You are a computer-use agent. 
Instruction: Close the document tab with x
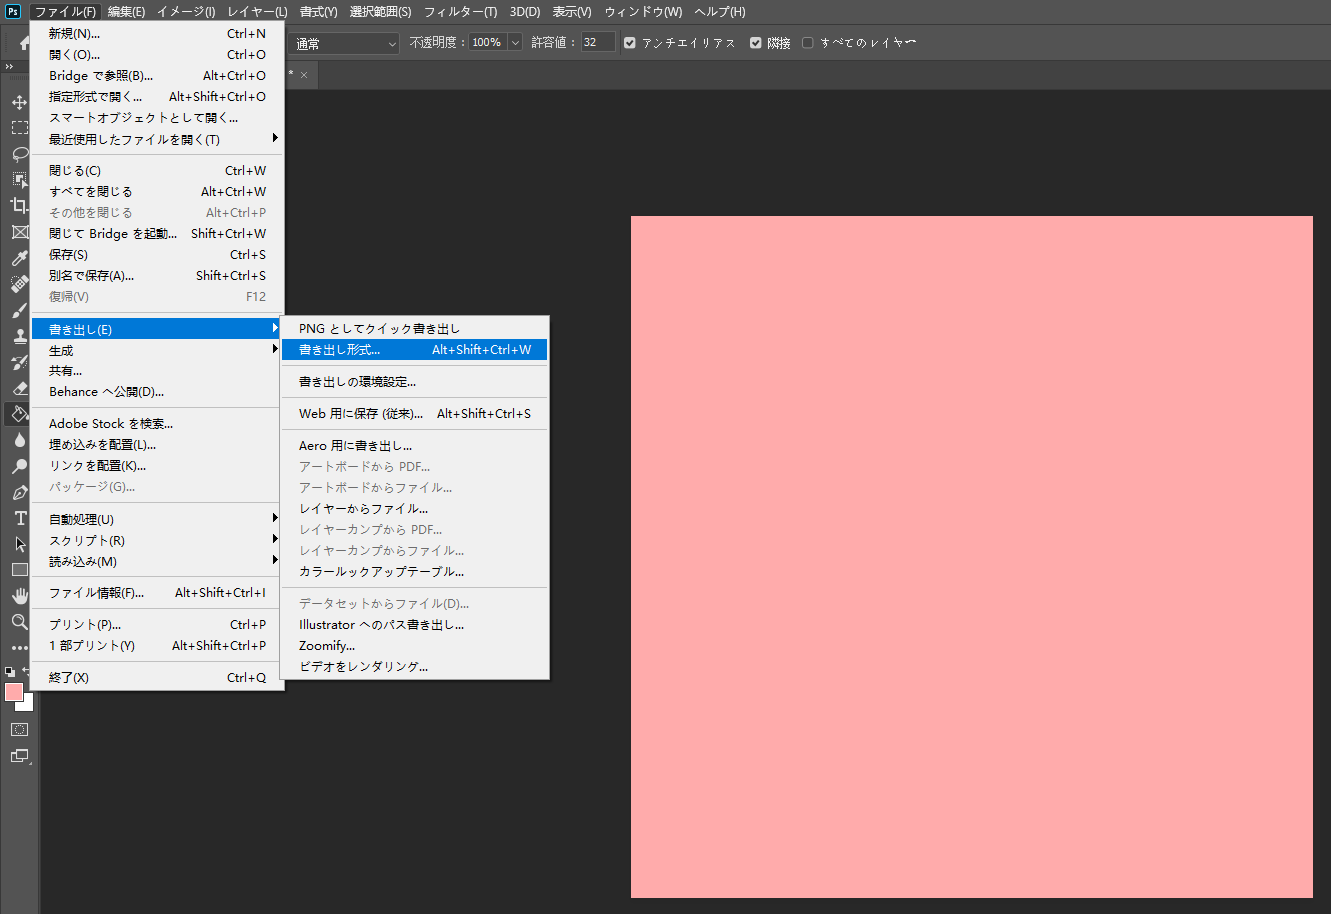(304, 75)
